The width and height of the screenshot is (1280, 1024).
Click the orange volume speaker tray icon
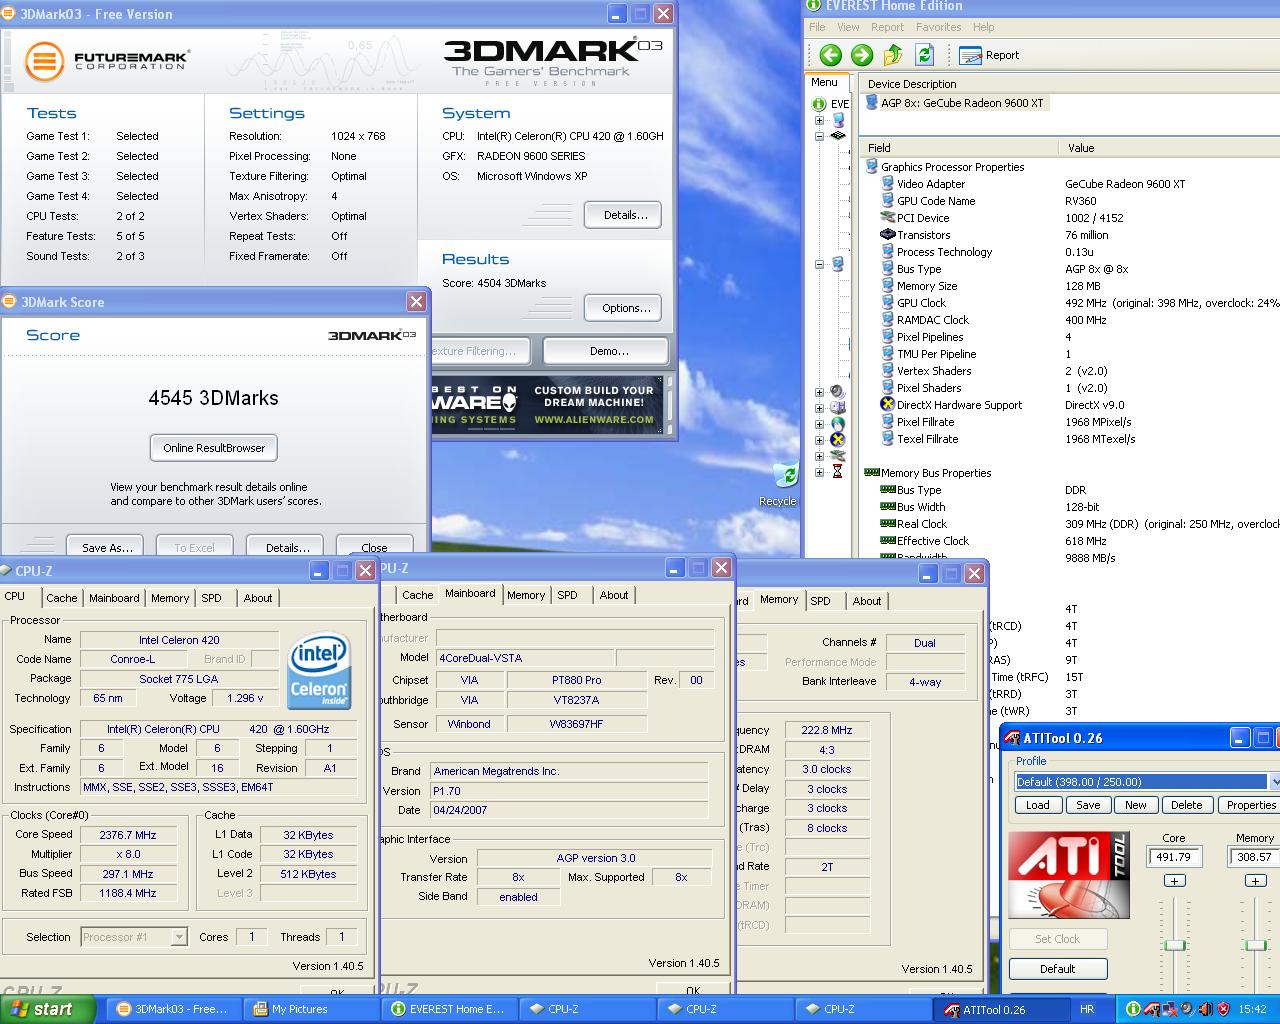point(1205,1009)
